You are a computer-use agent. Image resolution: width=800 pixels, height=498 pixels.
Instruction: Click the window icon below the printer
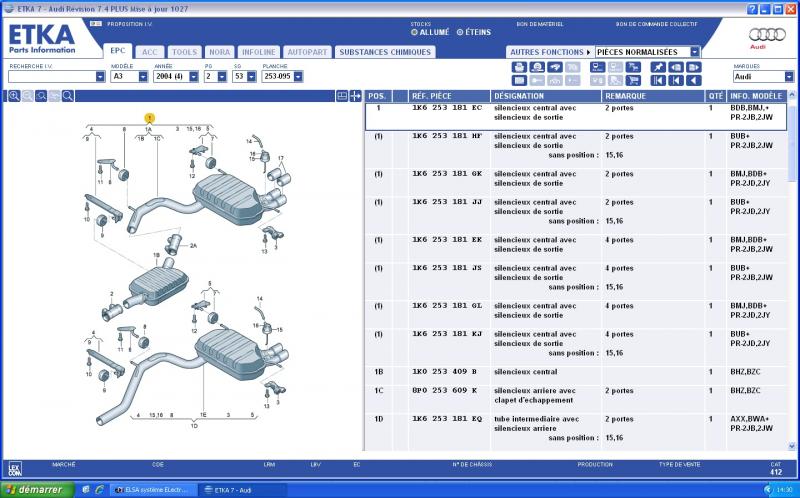coord(519,81)
